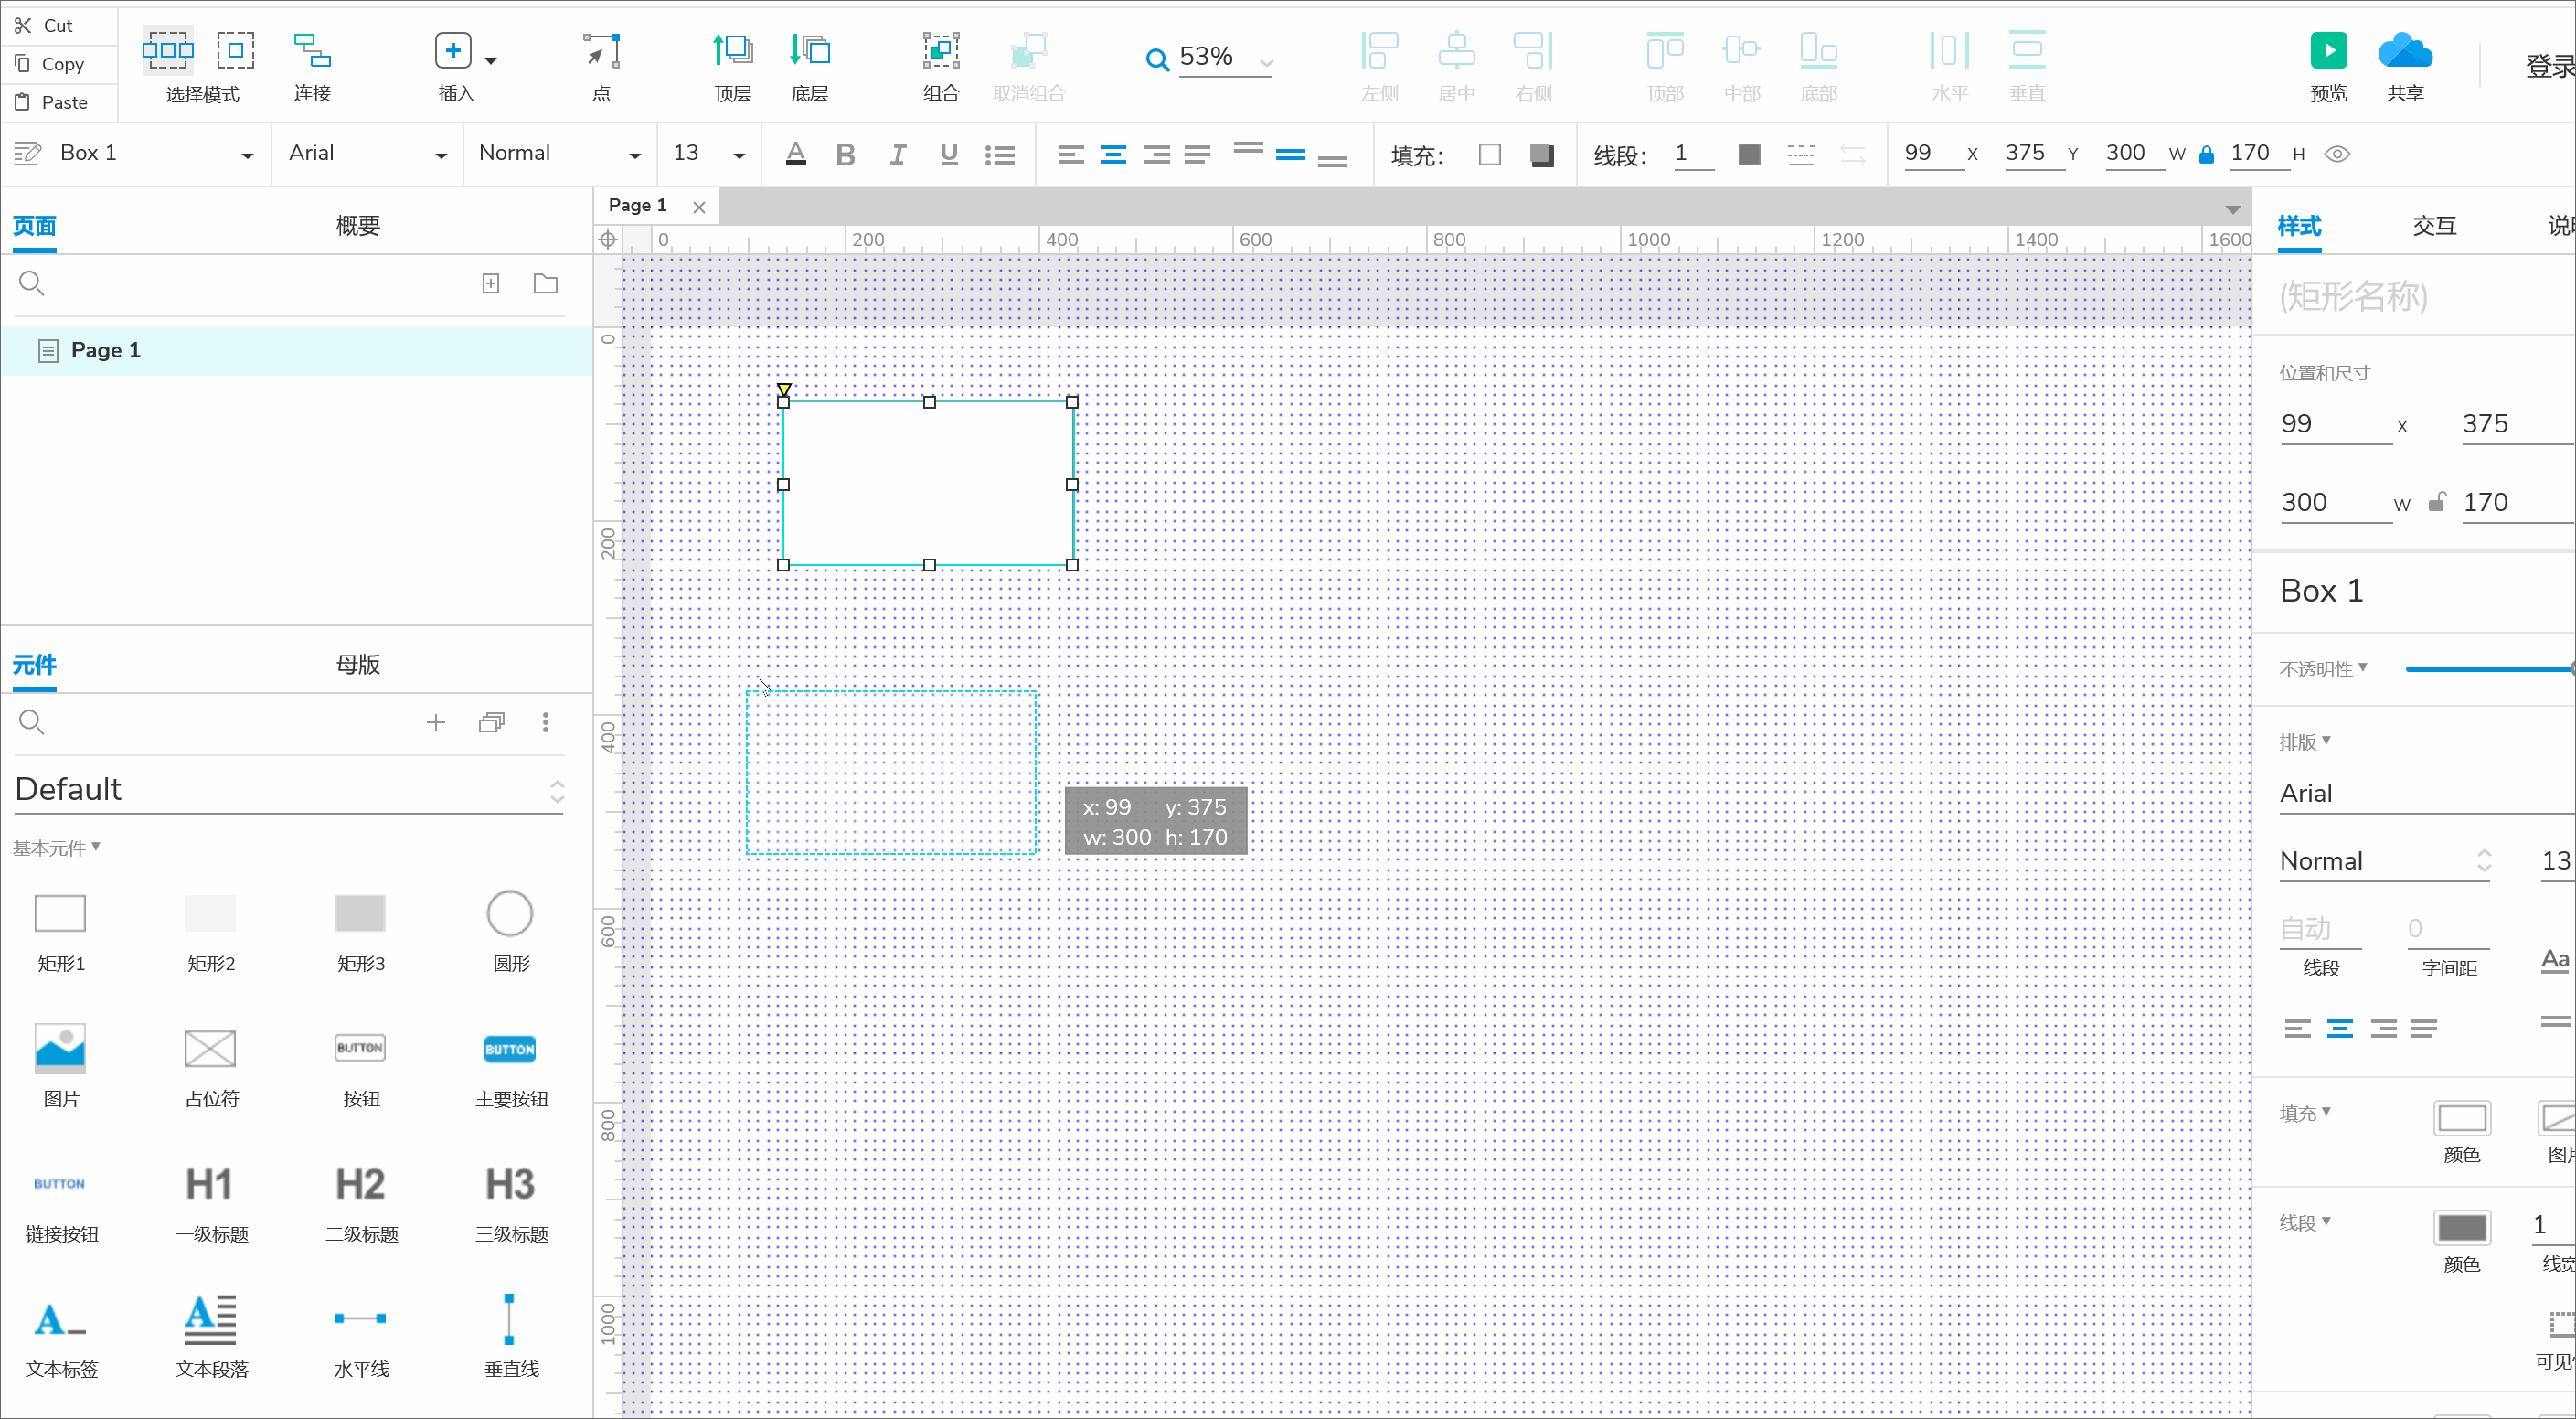Switch to the 概要 outline tab

(357, 226)
